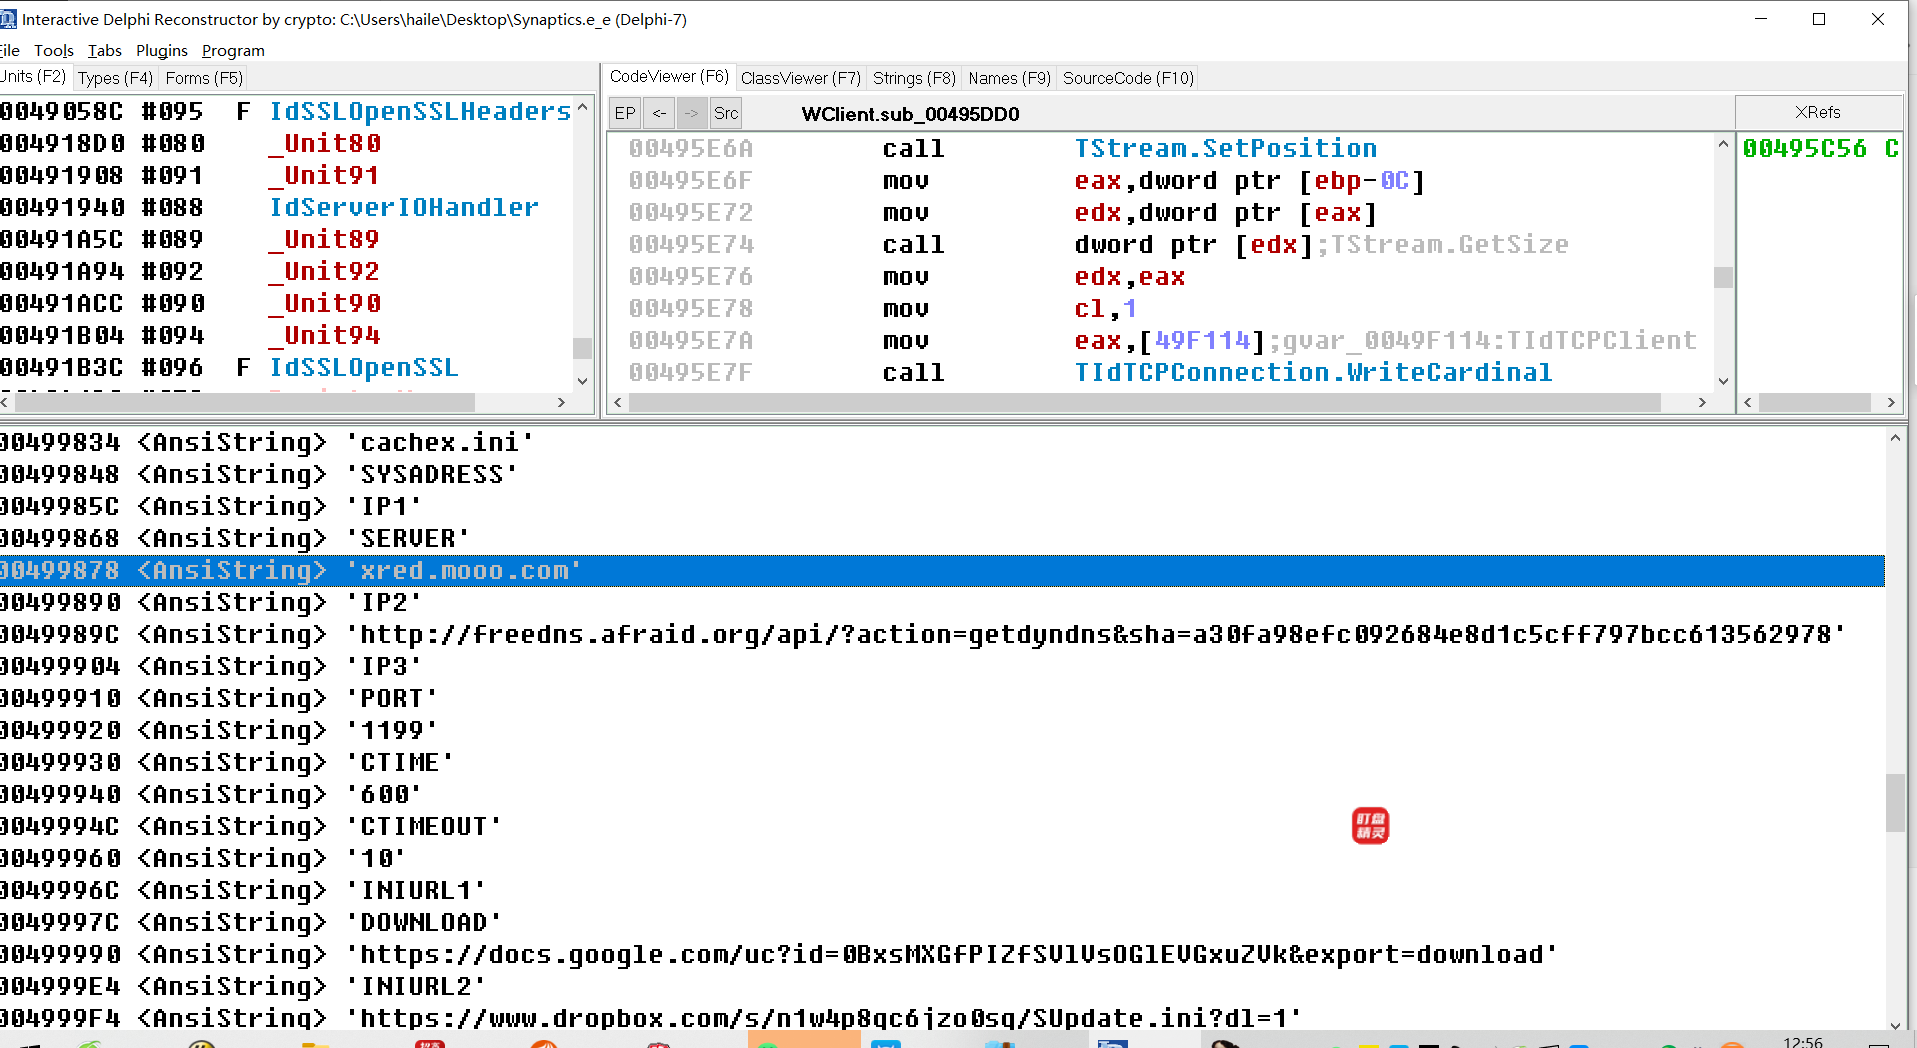Screen dimensions: 1917x1048
Task: Click the XRefs panel header
Action: [1818, 112]
